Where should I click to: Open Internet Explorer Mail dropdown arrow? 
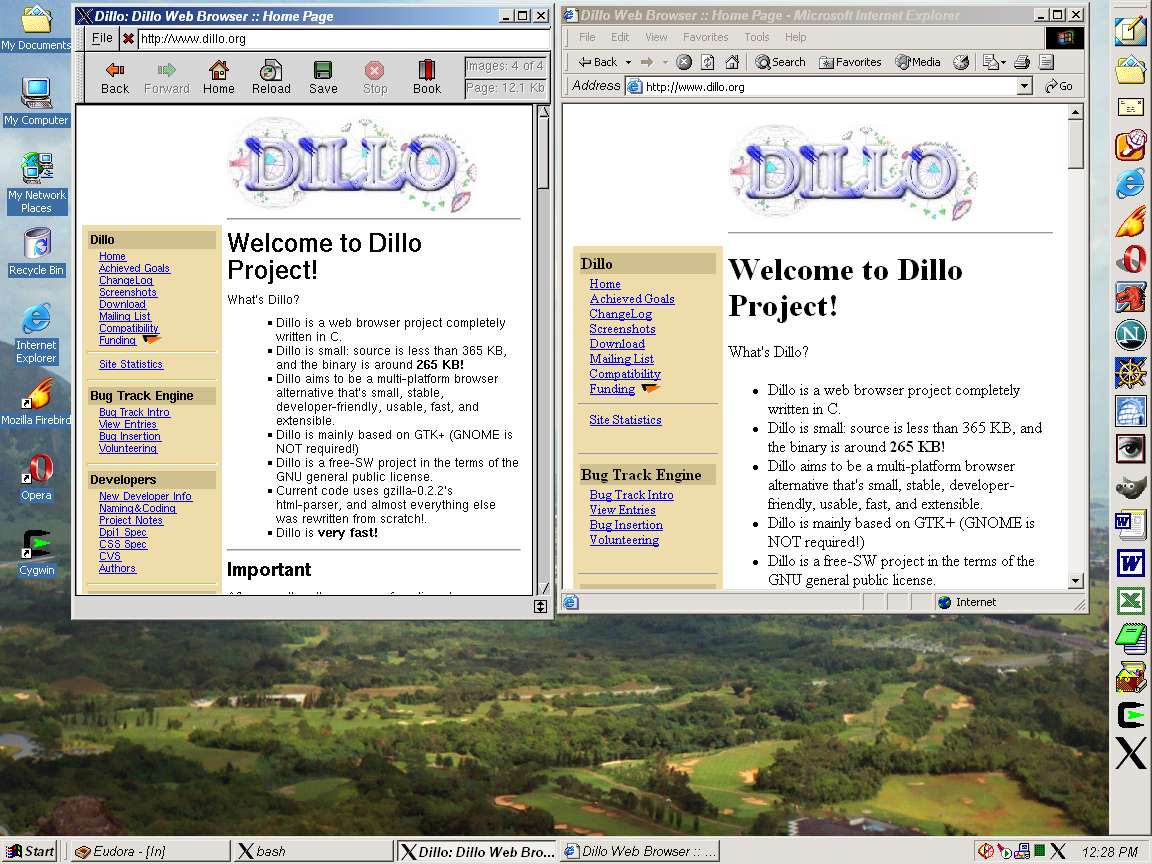(1004, 62)
